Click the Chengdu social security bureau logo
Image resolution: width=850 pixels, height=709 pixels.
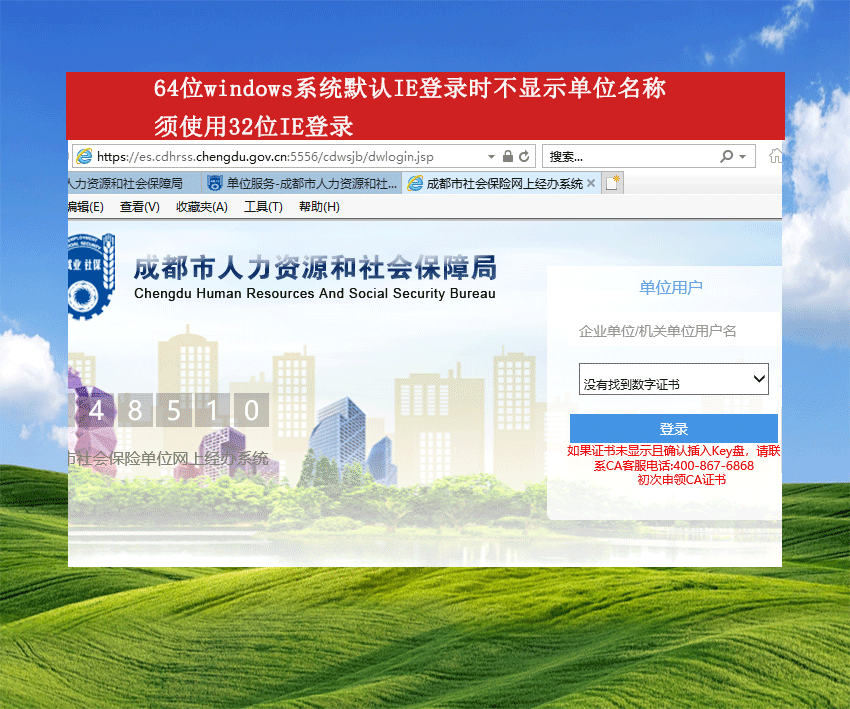91,276
